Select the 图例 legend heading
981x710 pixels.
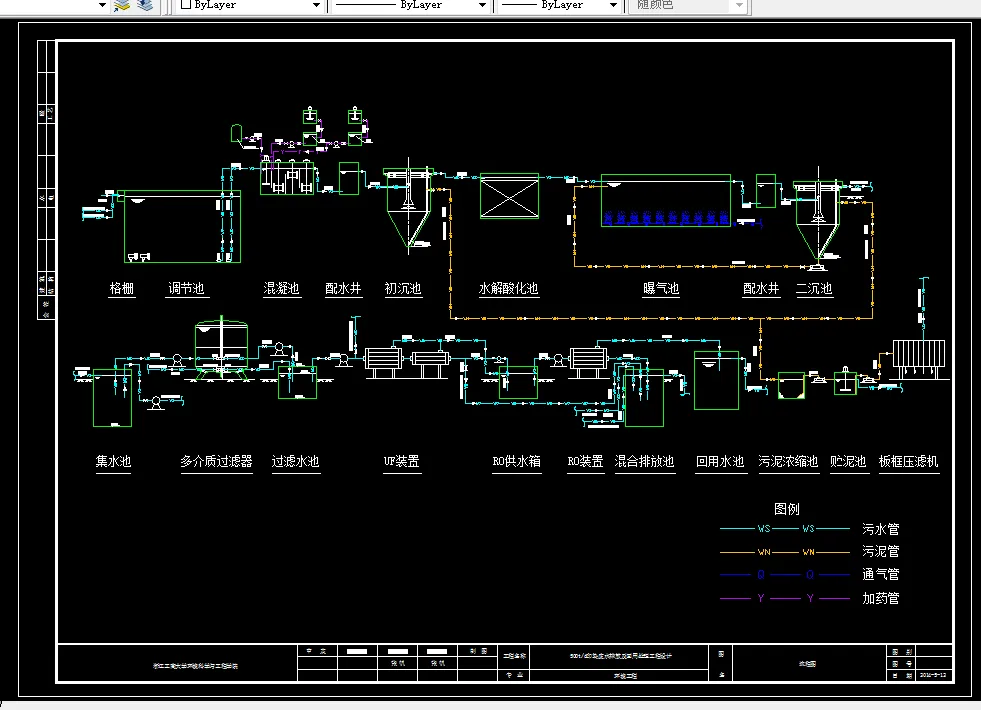point(787,509)
